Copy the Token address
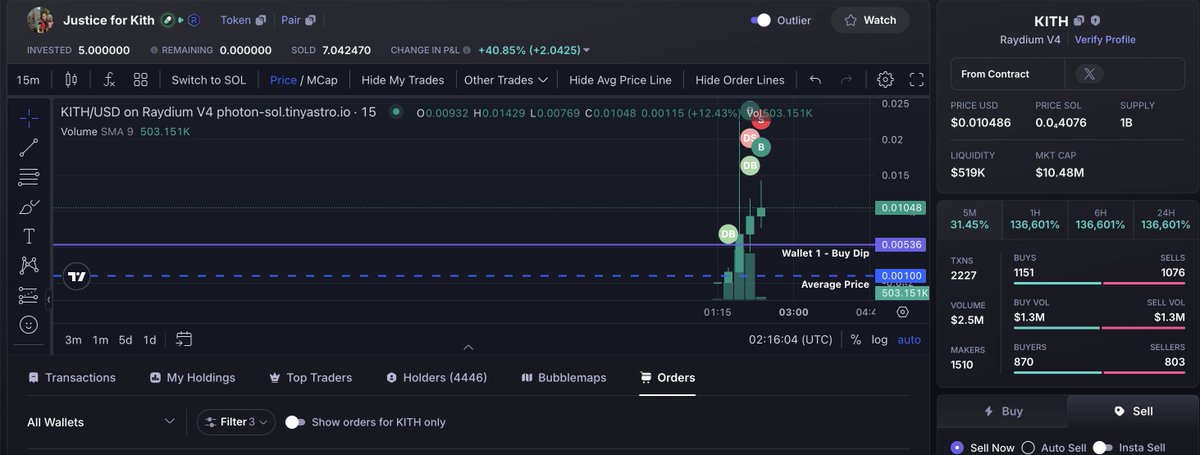The height and width of the screenshot is (455, 1200). tap(261, 20)
